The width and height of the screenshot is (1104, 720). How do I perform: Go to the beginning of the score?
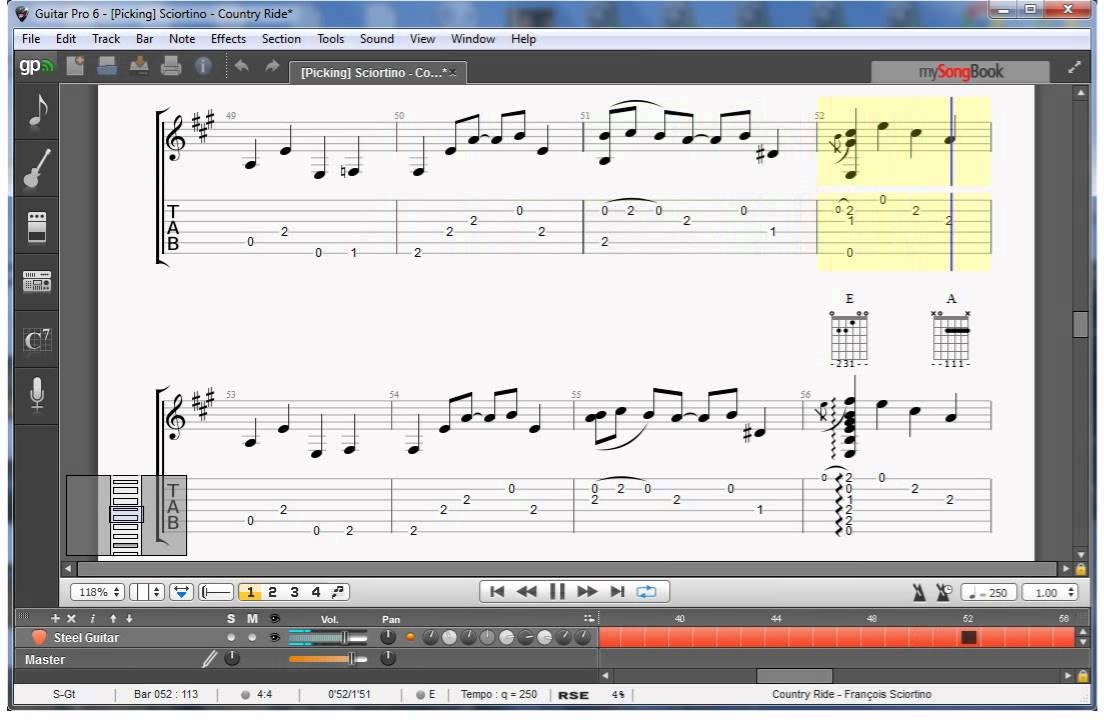coord(496,591)
